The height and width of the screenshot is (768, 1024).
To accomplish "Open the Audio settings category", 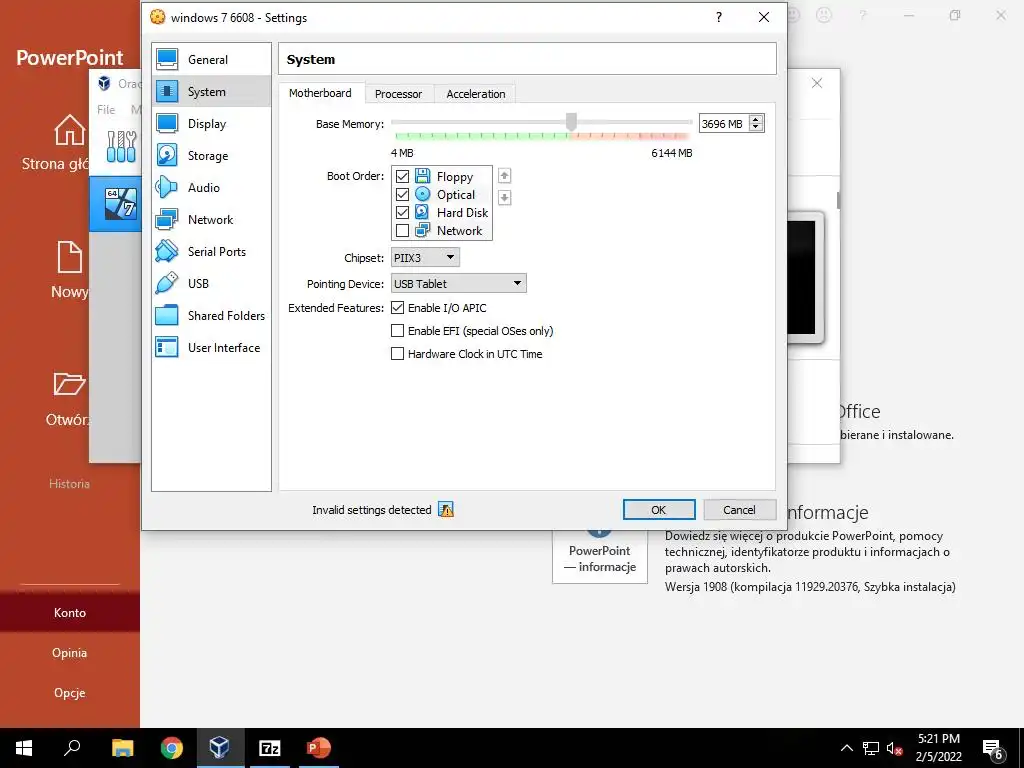I will pos(211,187).
